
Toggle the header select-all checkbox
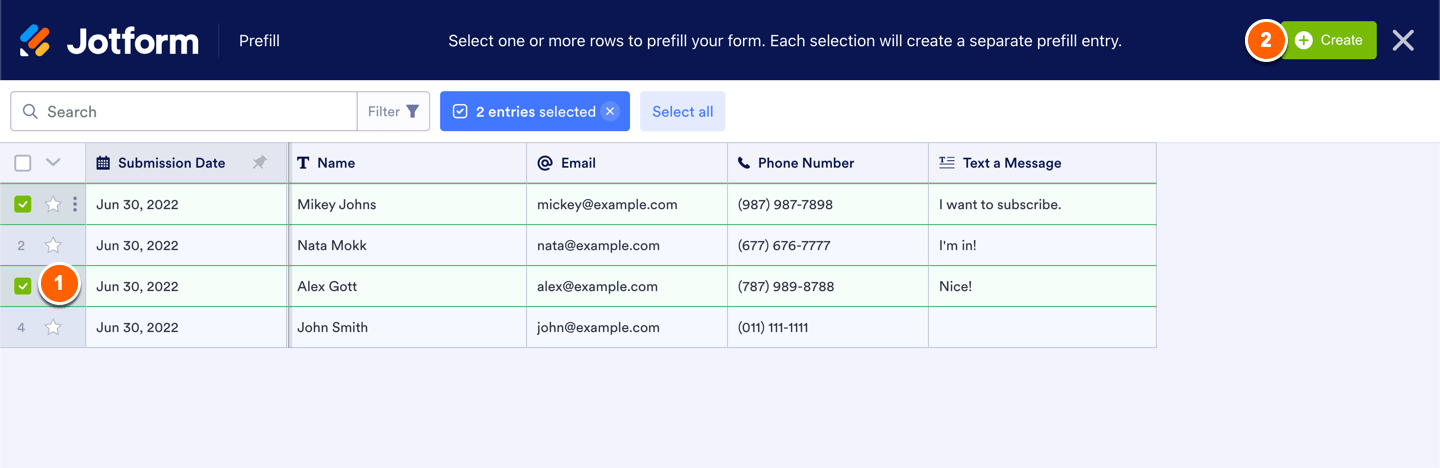23,163
